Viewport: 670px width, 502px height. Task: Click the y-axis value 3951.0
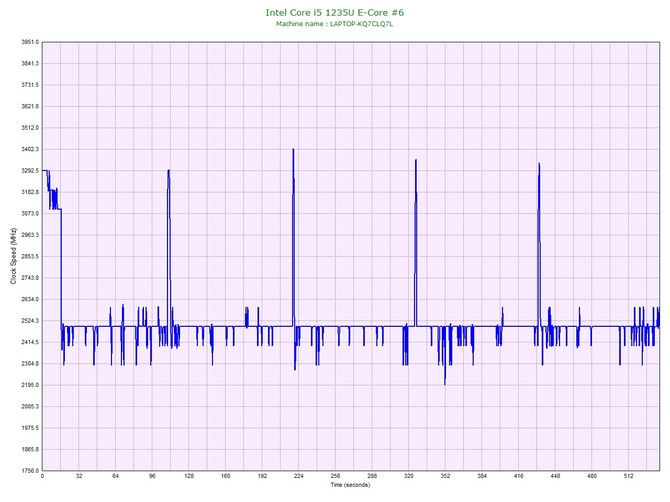[30, 42]
